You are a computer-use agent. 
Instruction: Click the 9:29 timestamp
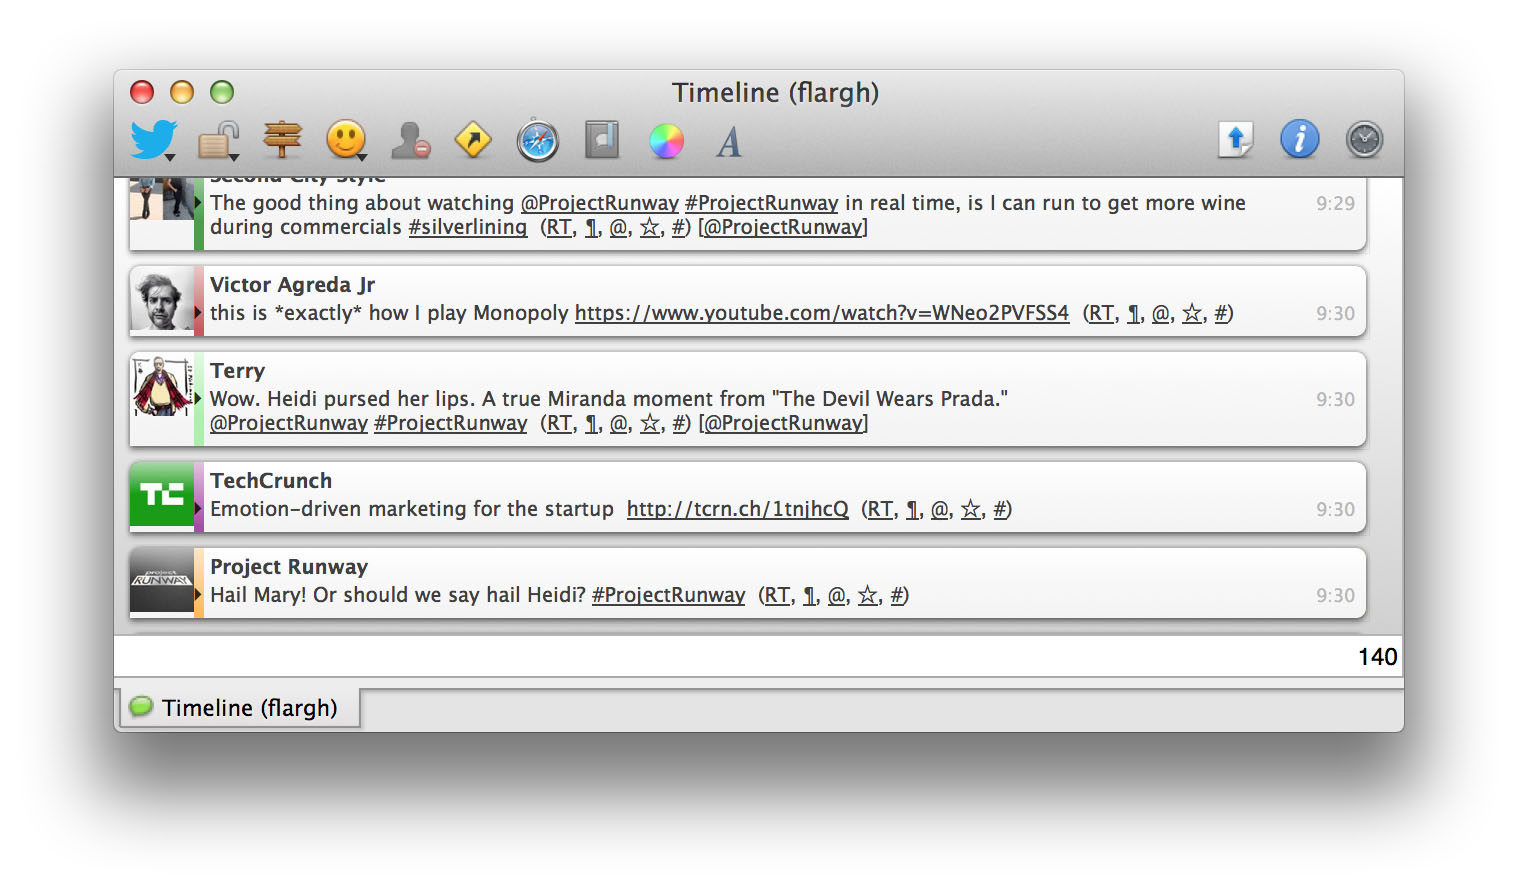coord(1335,203)
